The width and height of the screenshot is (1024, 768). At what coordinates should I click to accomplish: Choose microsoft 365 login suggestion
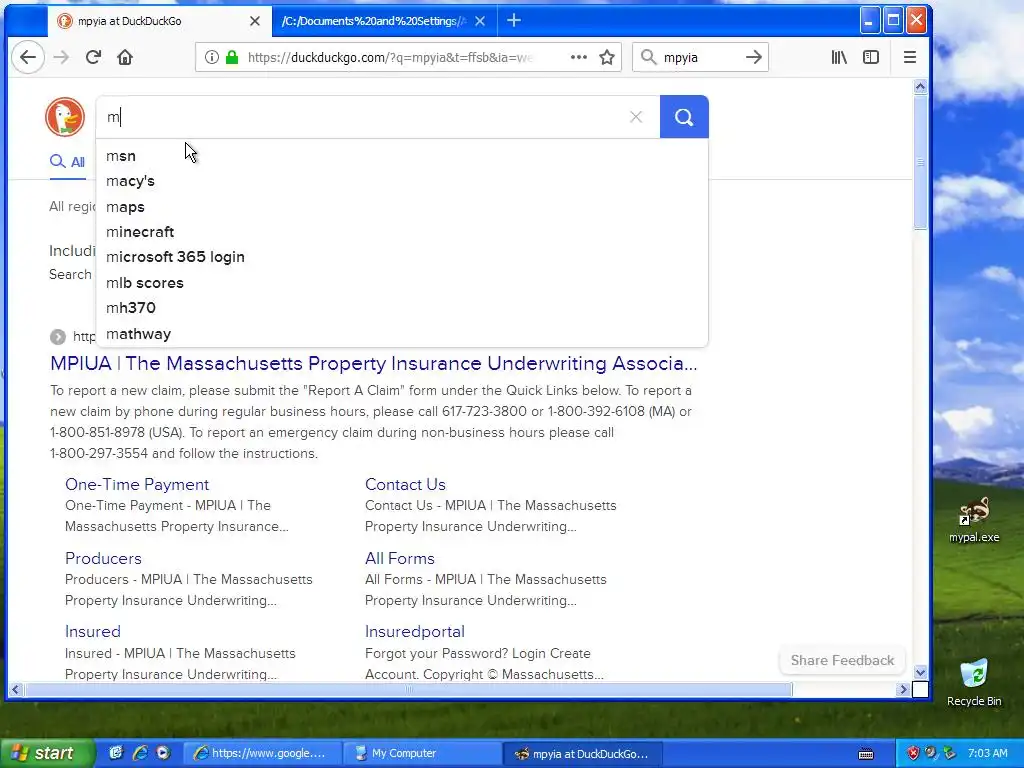click(x=402, y=257)
